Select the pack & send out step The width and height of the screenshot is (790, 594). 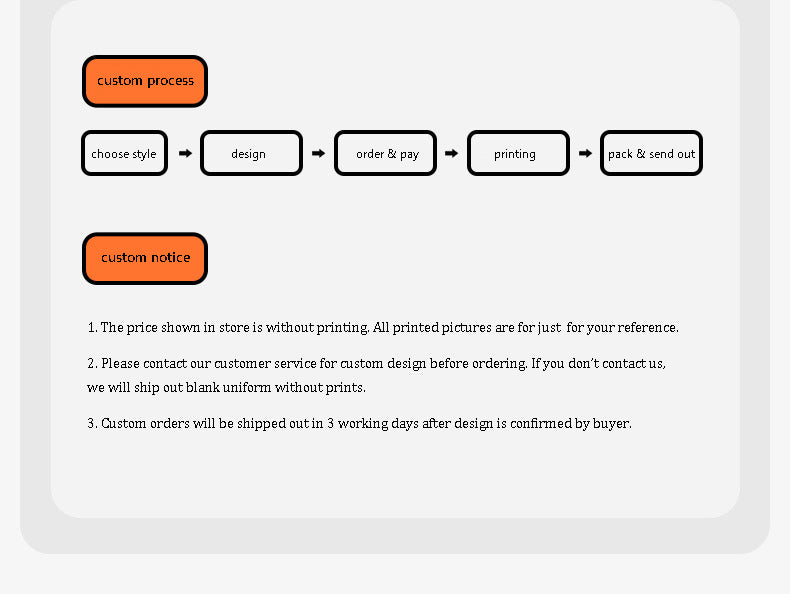coord(651,153)
